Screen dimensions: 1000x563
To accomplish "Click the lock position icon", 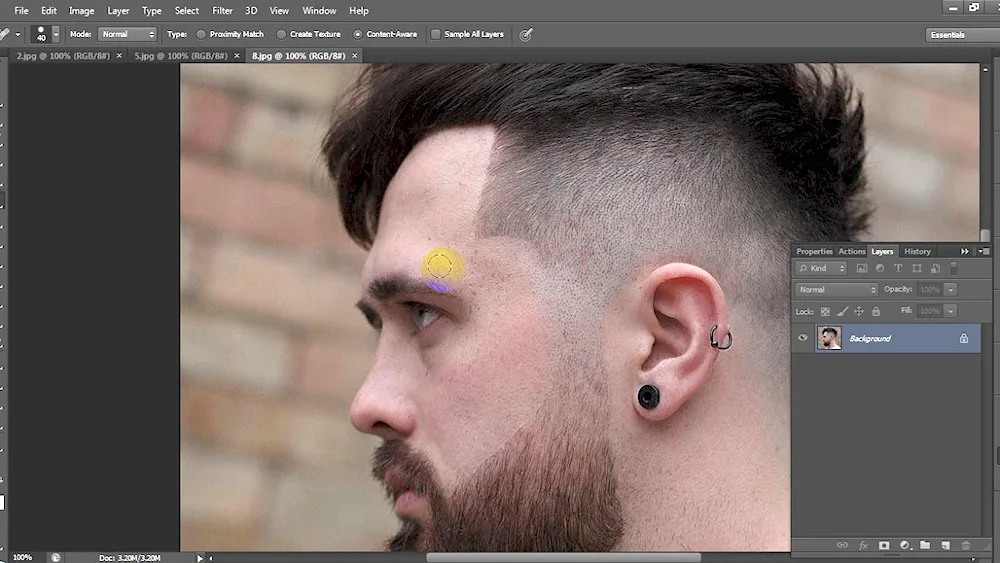I will [858, 311].
